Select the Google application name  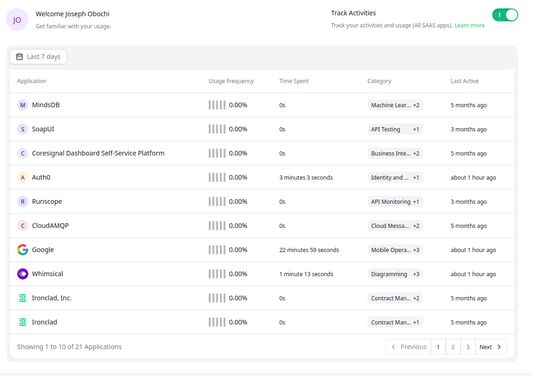tap(42, 250)
